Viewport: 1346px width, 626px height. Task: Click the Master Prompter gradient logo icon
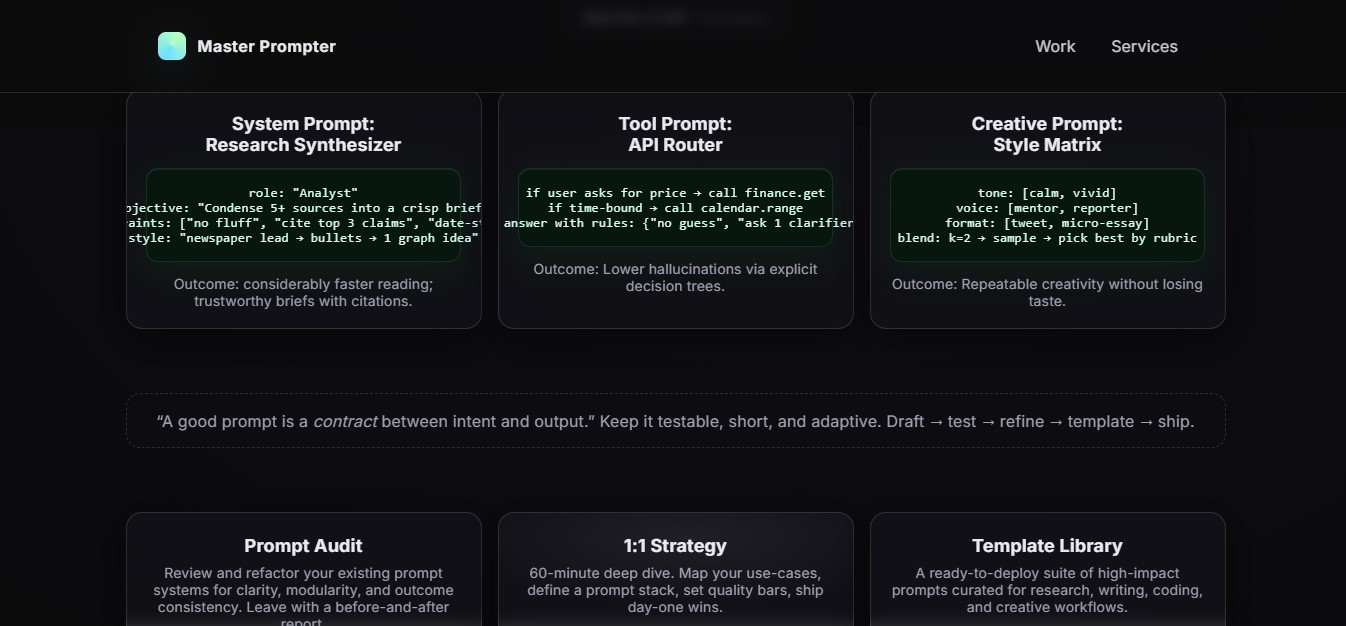pyautogui.click(x=172, y=46)
